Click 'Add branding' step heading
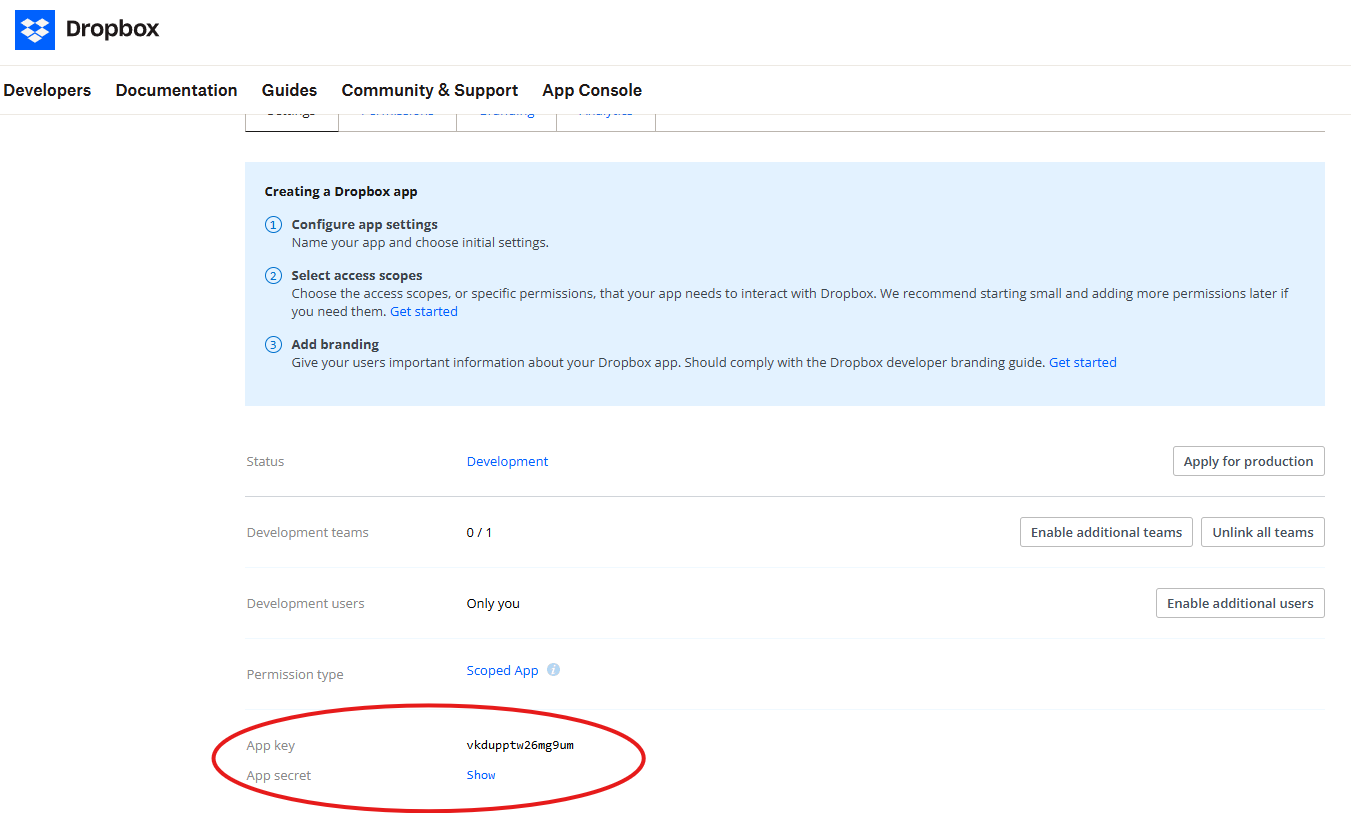Screen dimensions: 1351x813 tap(335, 344)
